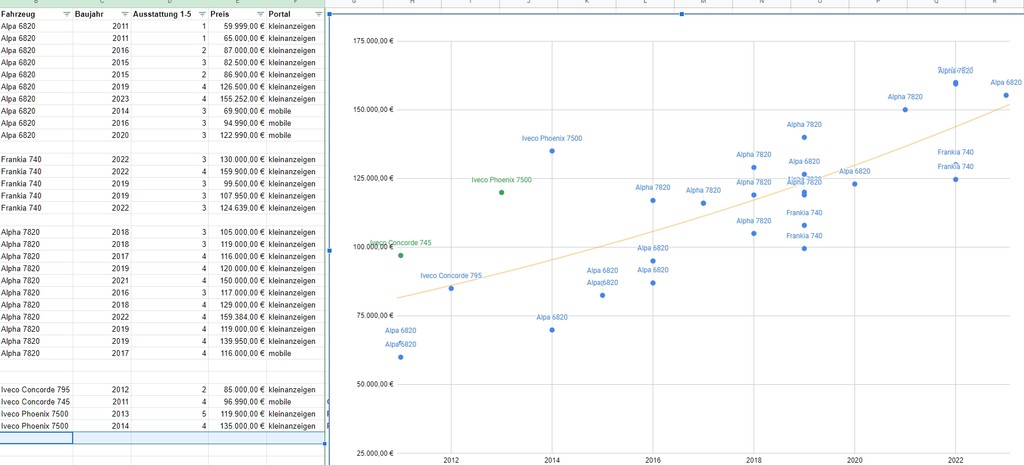
Task: Select the Preis header cell
Action: 238,14
